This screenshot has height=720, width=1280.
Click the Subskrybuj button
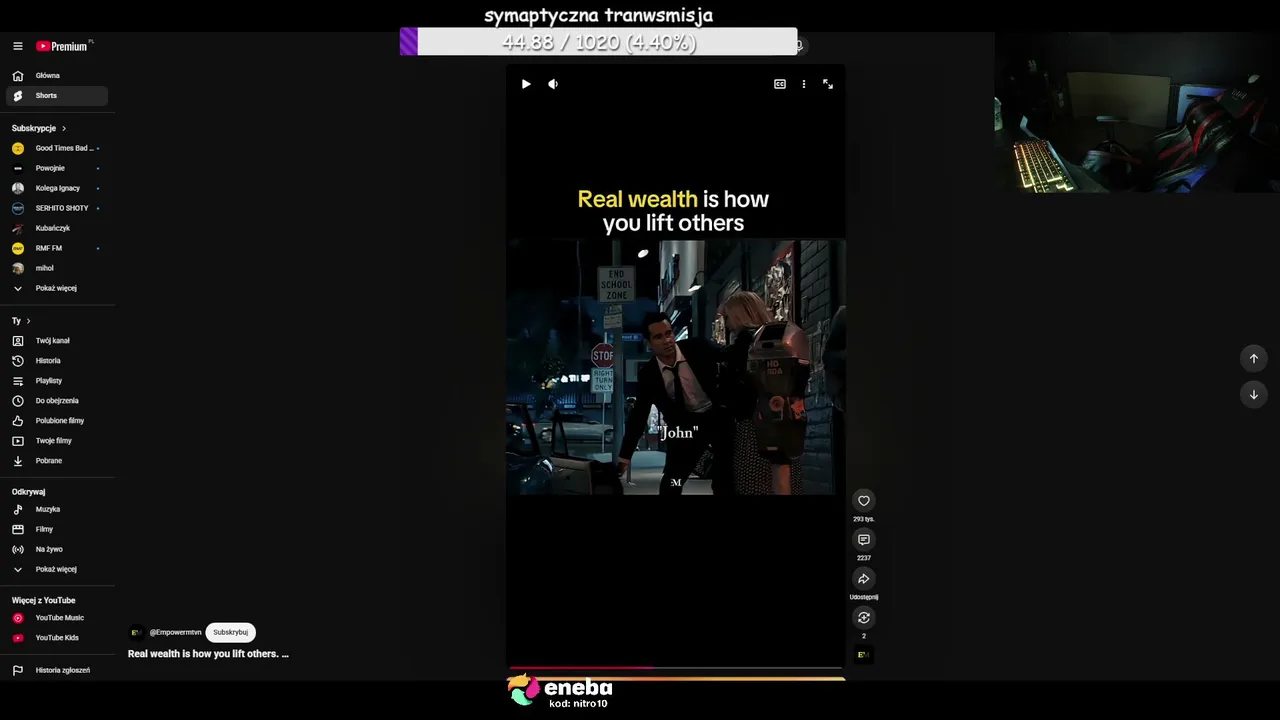[x=230, y=632]
